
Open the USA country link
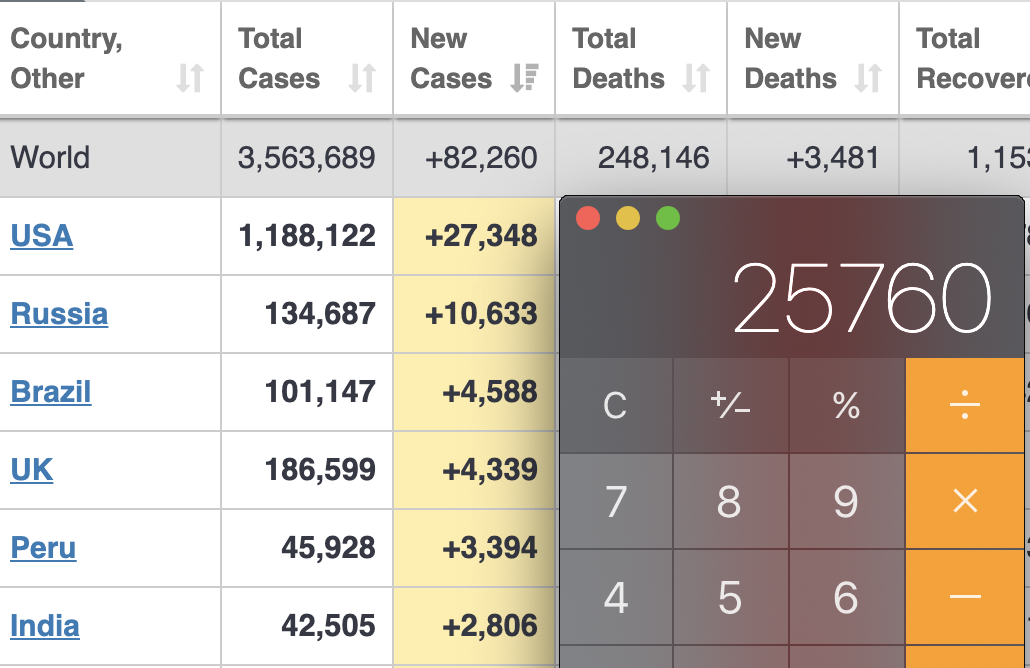pyautogui.click(x=42, y=236)
